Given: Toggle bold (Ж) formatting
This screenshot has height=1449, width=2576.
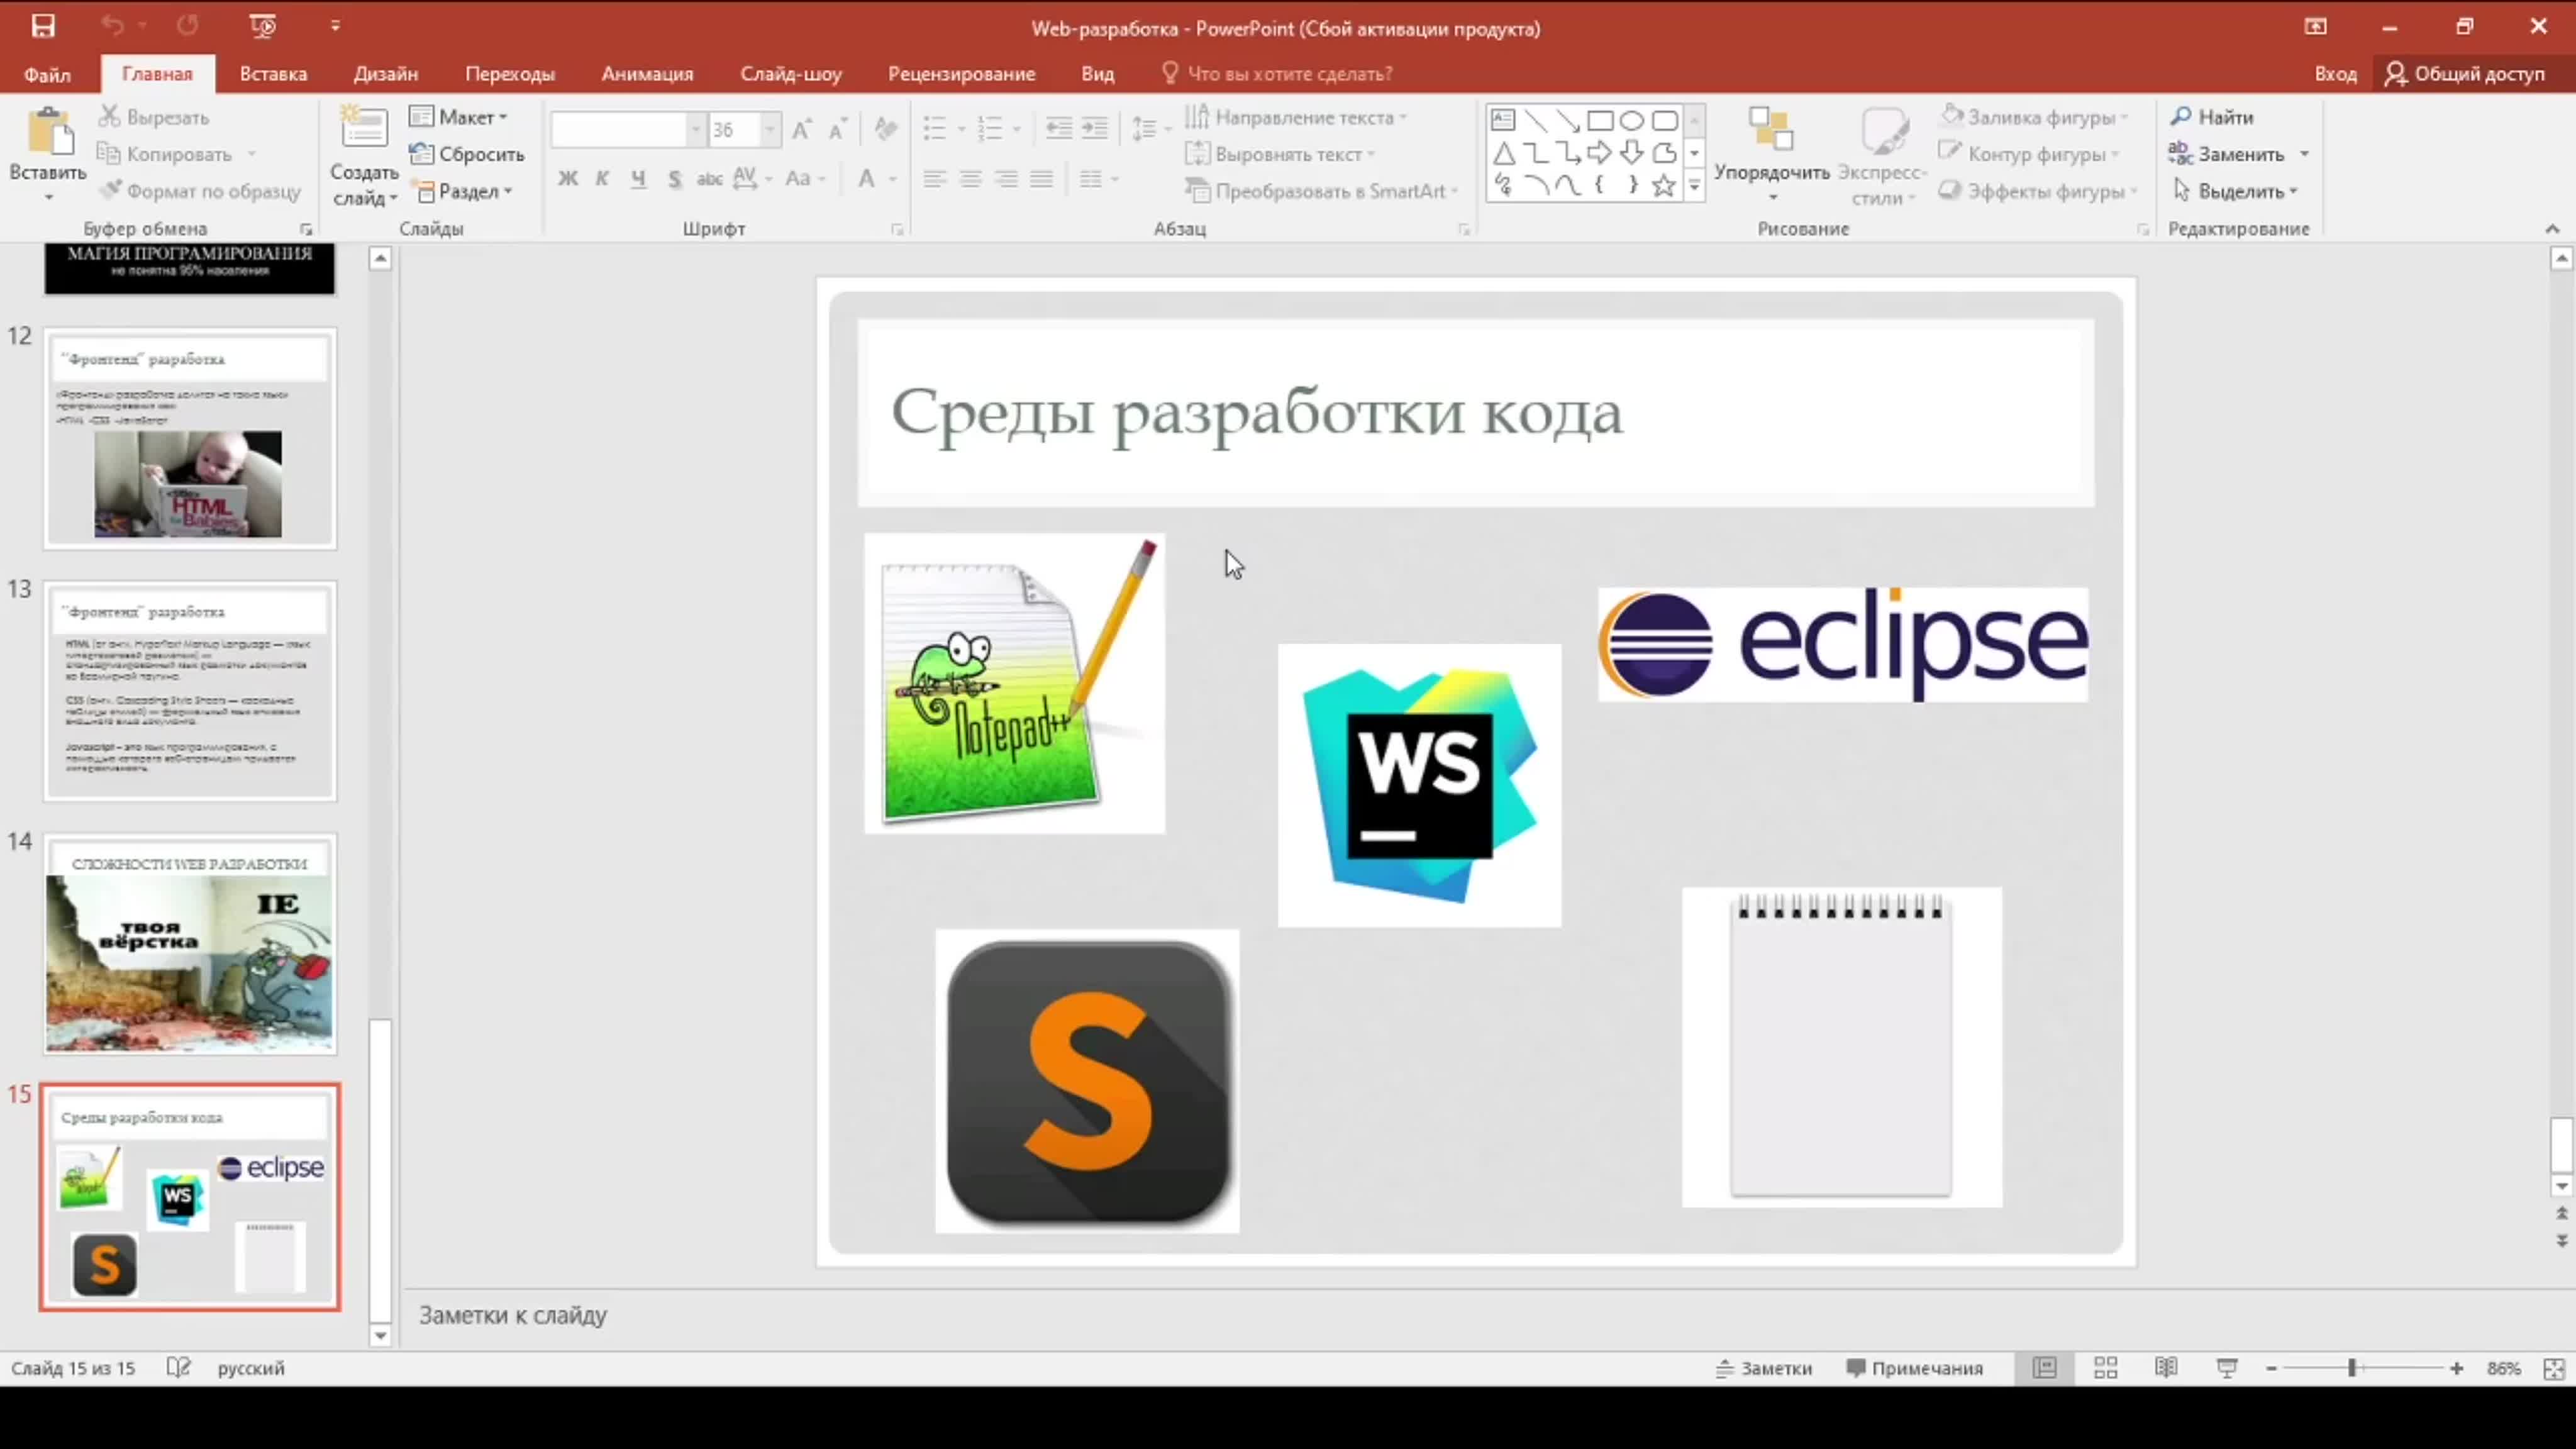Looking at the screenshot, I should click(x=568, y=179).
